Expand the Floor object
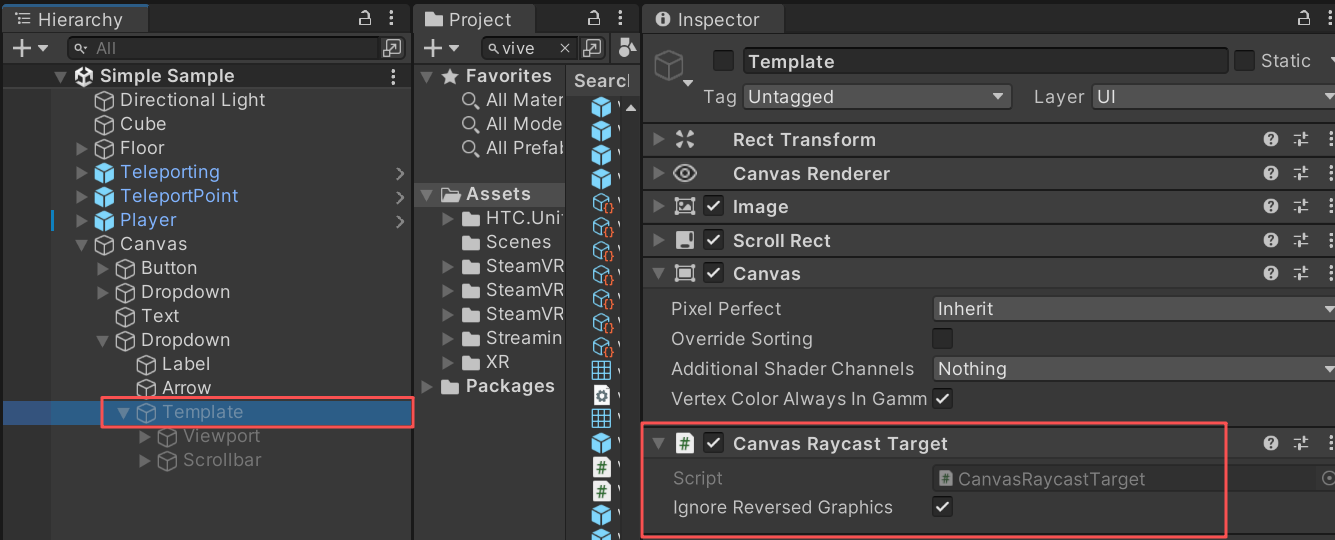Image resolution: width=1335 pixels, height=540 pixels. click(82, 148)
